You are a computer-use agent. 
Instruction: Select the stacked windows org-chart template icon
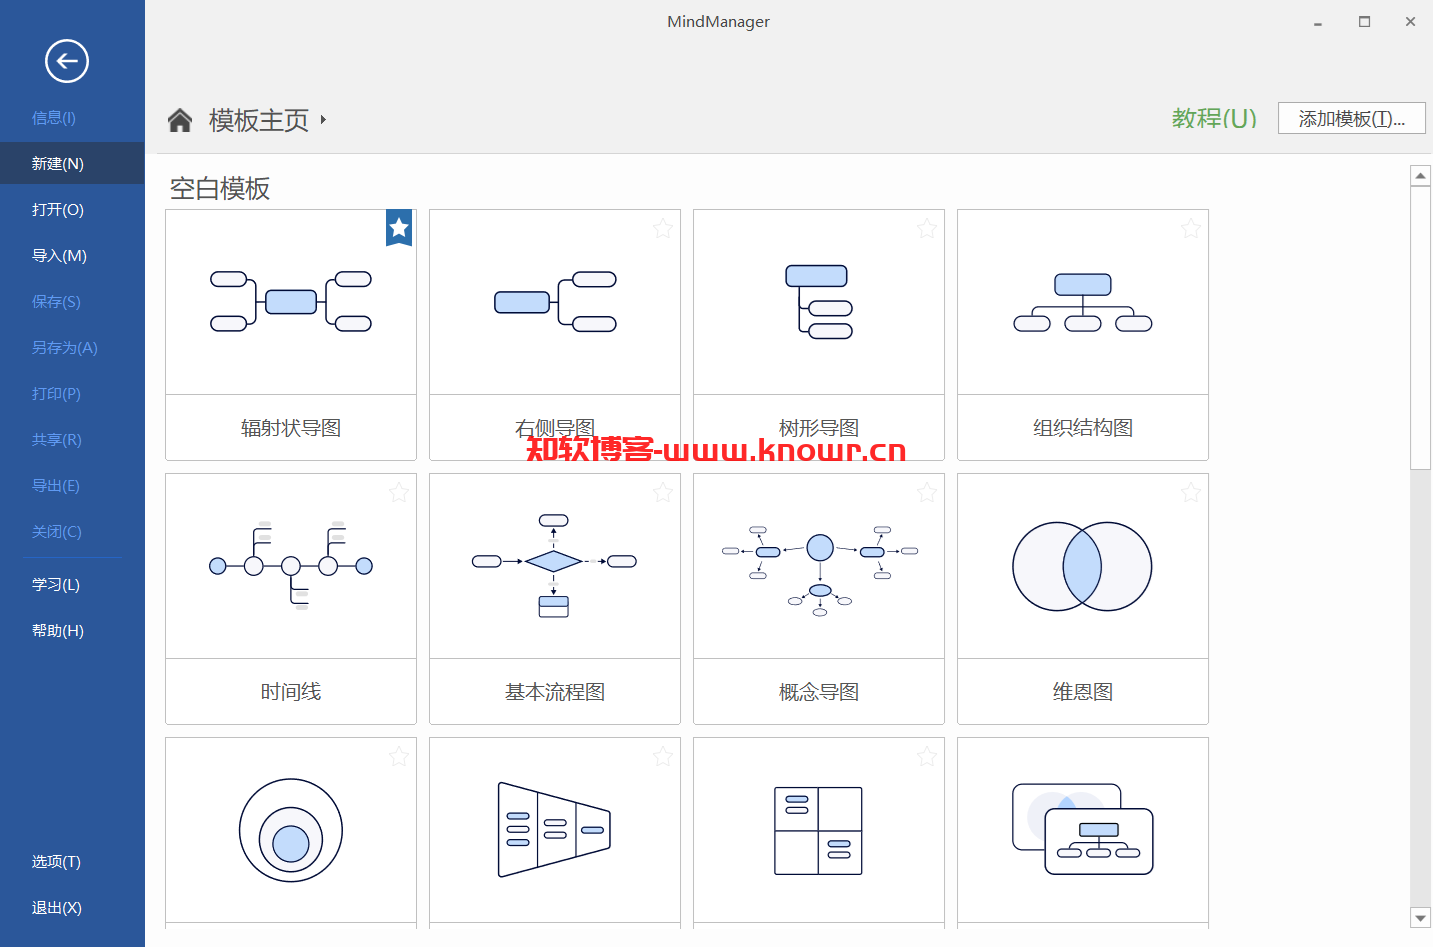[x=1083, y=829]
